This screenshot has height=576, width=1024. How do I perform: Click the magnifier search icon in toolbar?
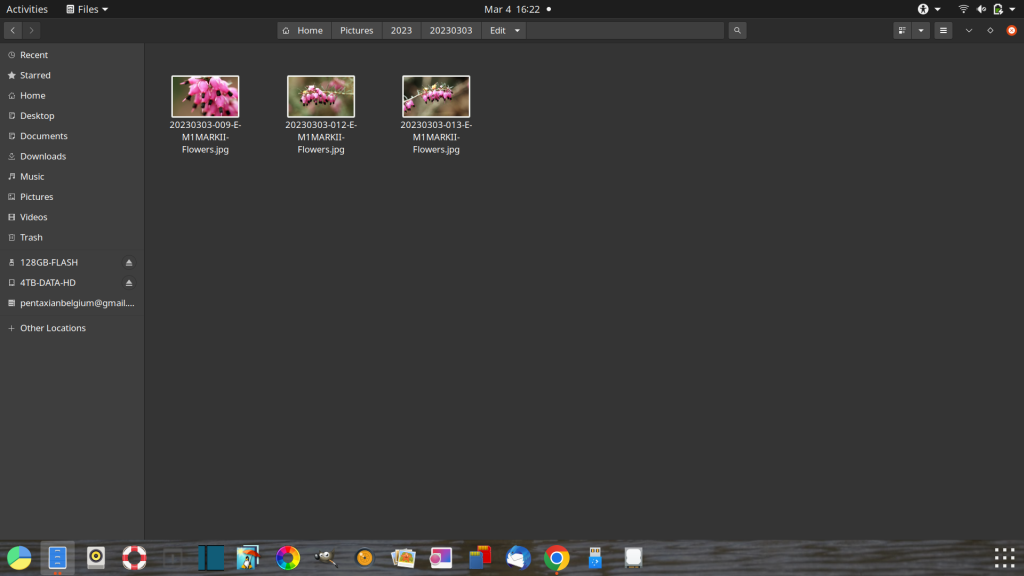(737, 31)
